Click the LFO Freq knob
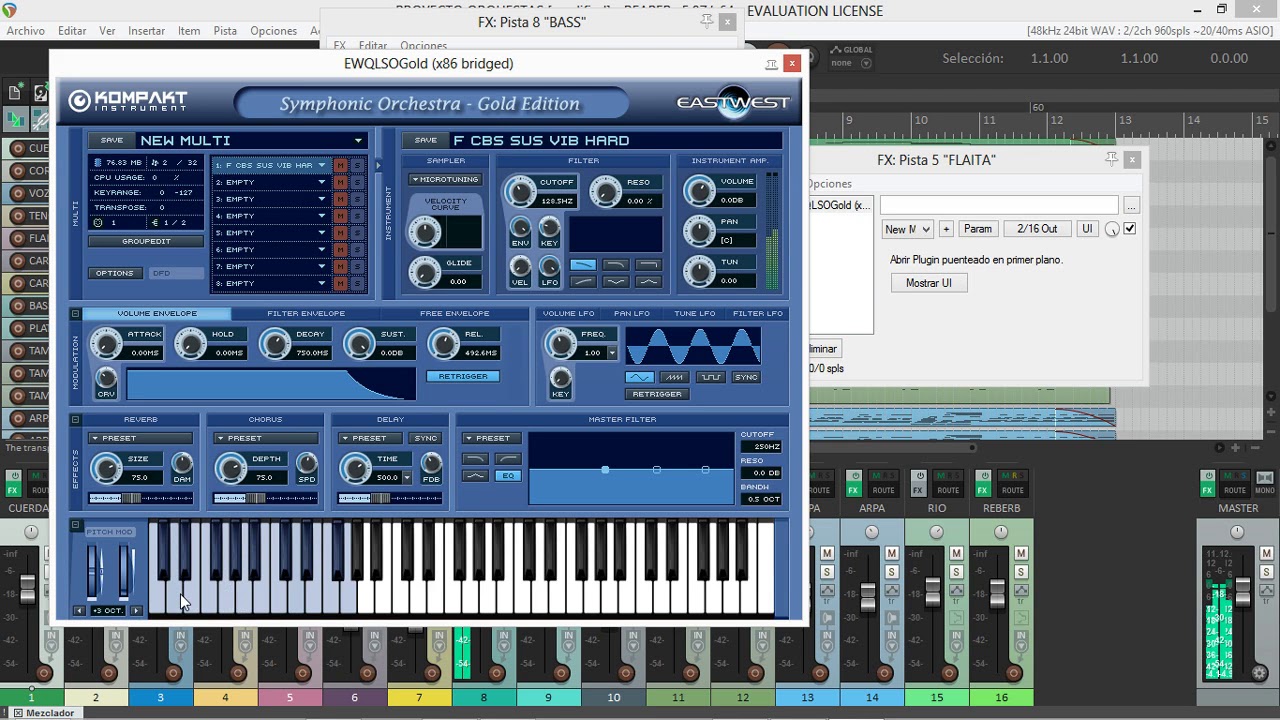1280x720 pixels. tap(560, 344)
